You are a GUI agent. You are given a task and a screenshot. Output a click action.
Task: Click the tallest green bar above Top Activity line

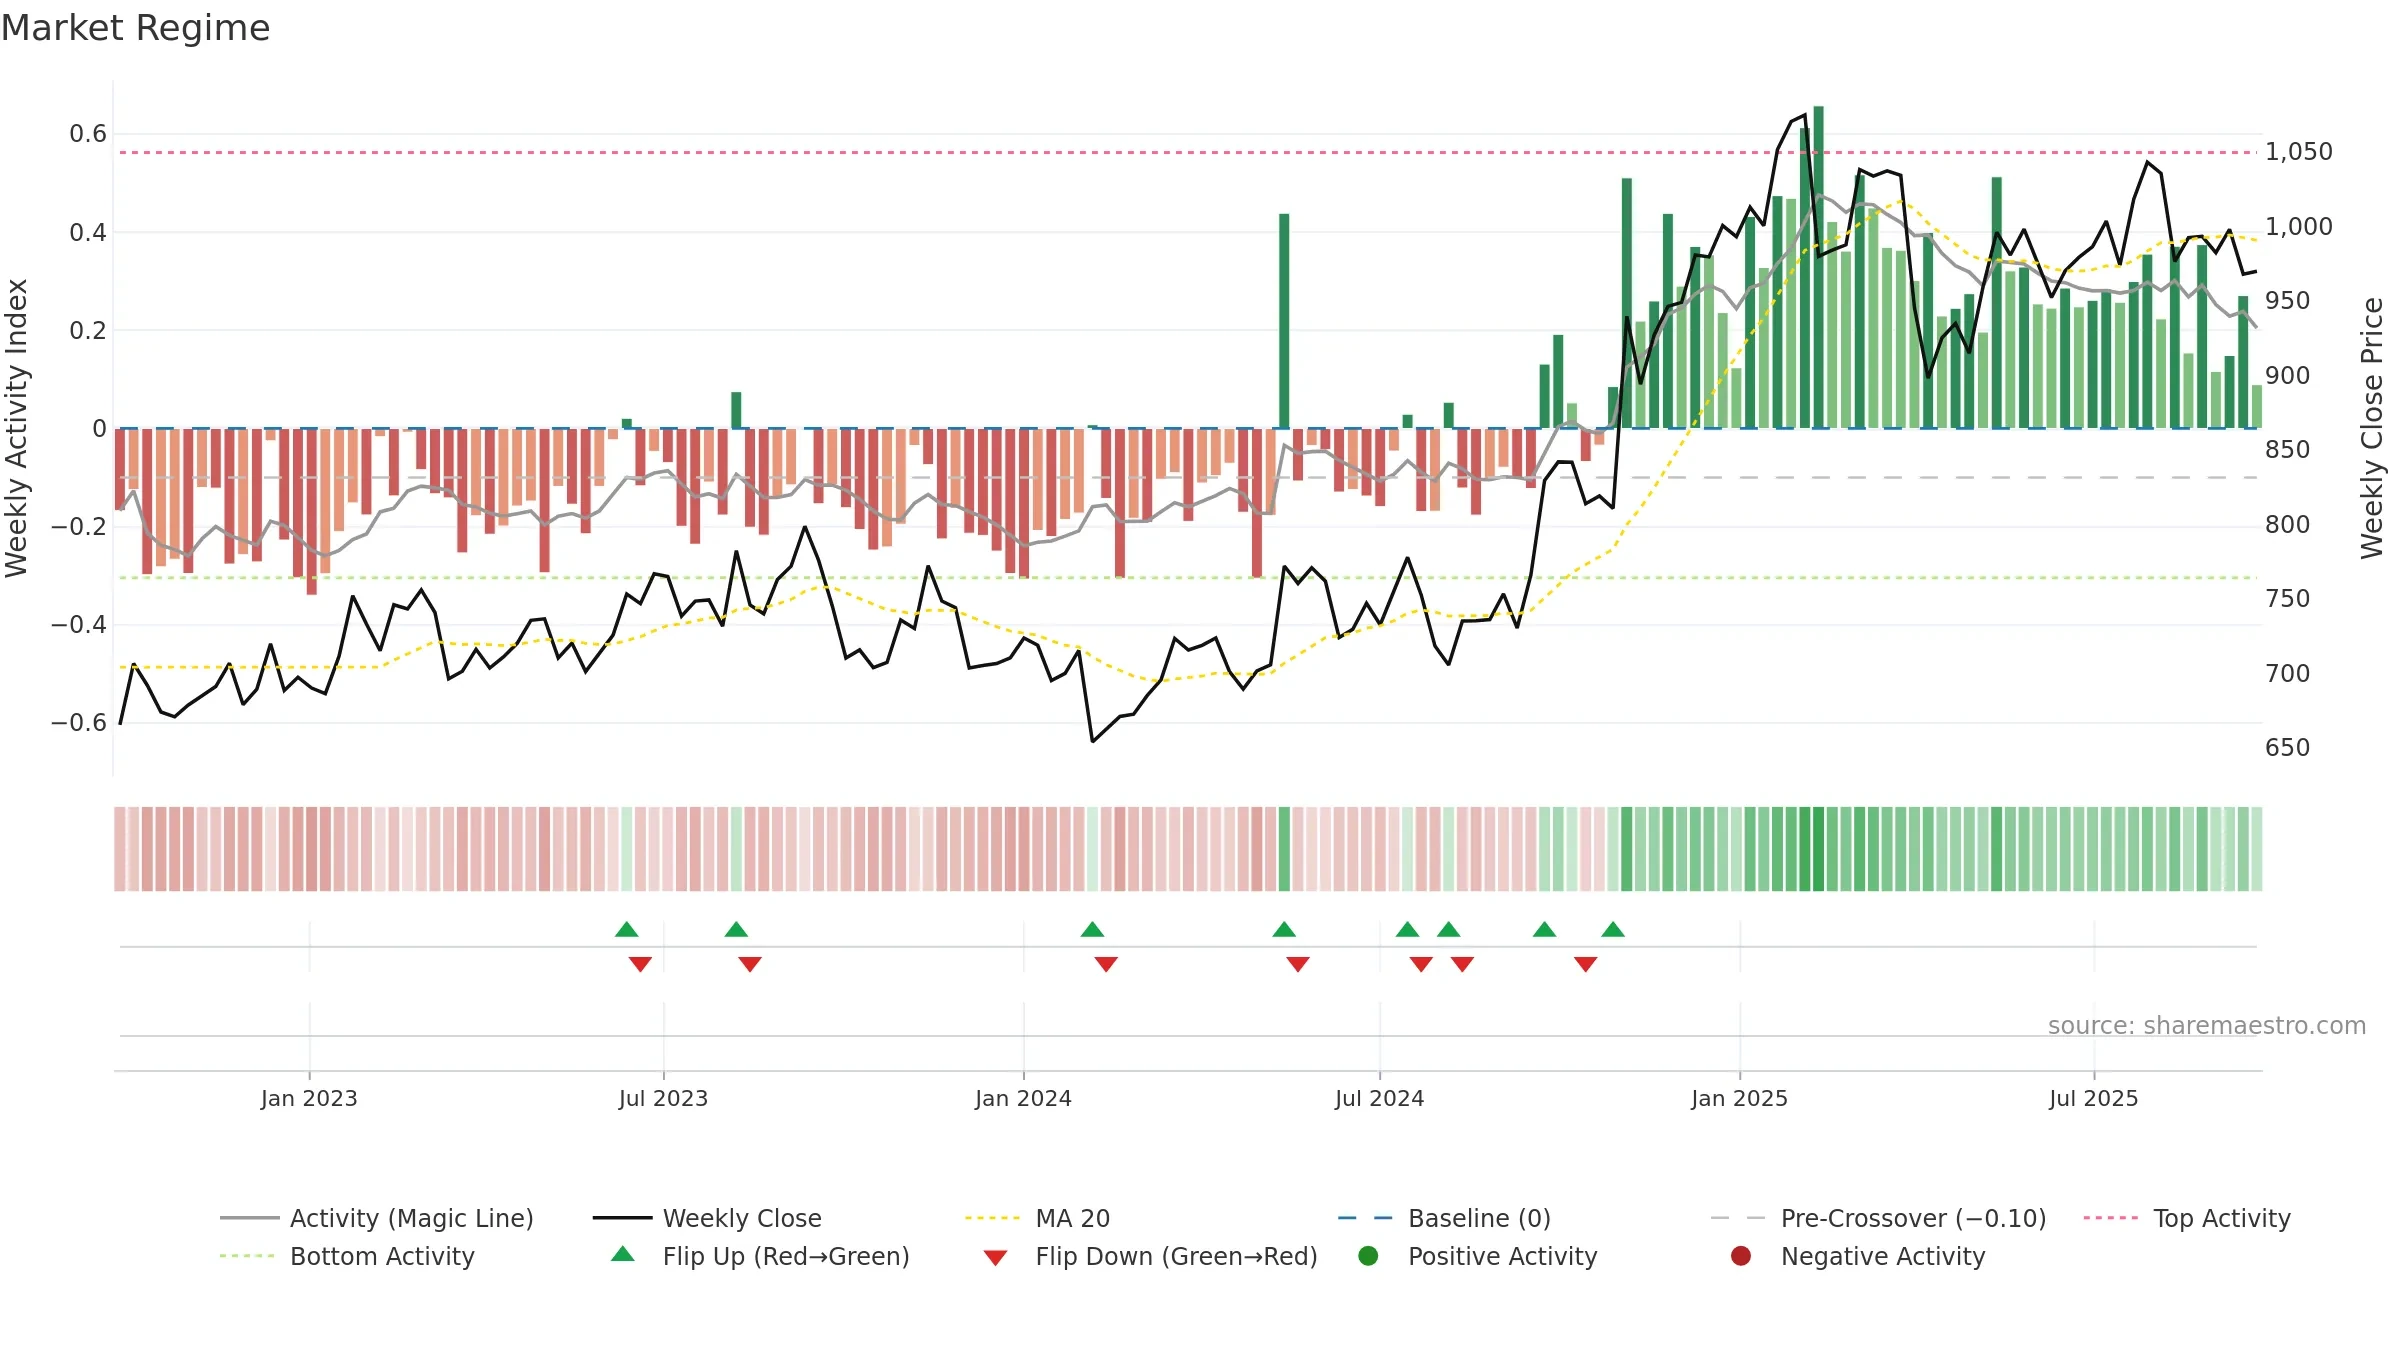tap(1819, 267)
